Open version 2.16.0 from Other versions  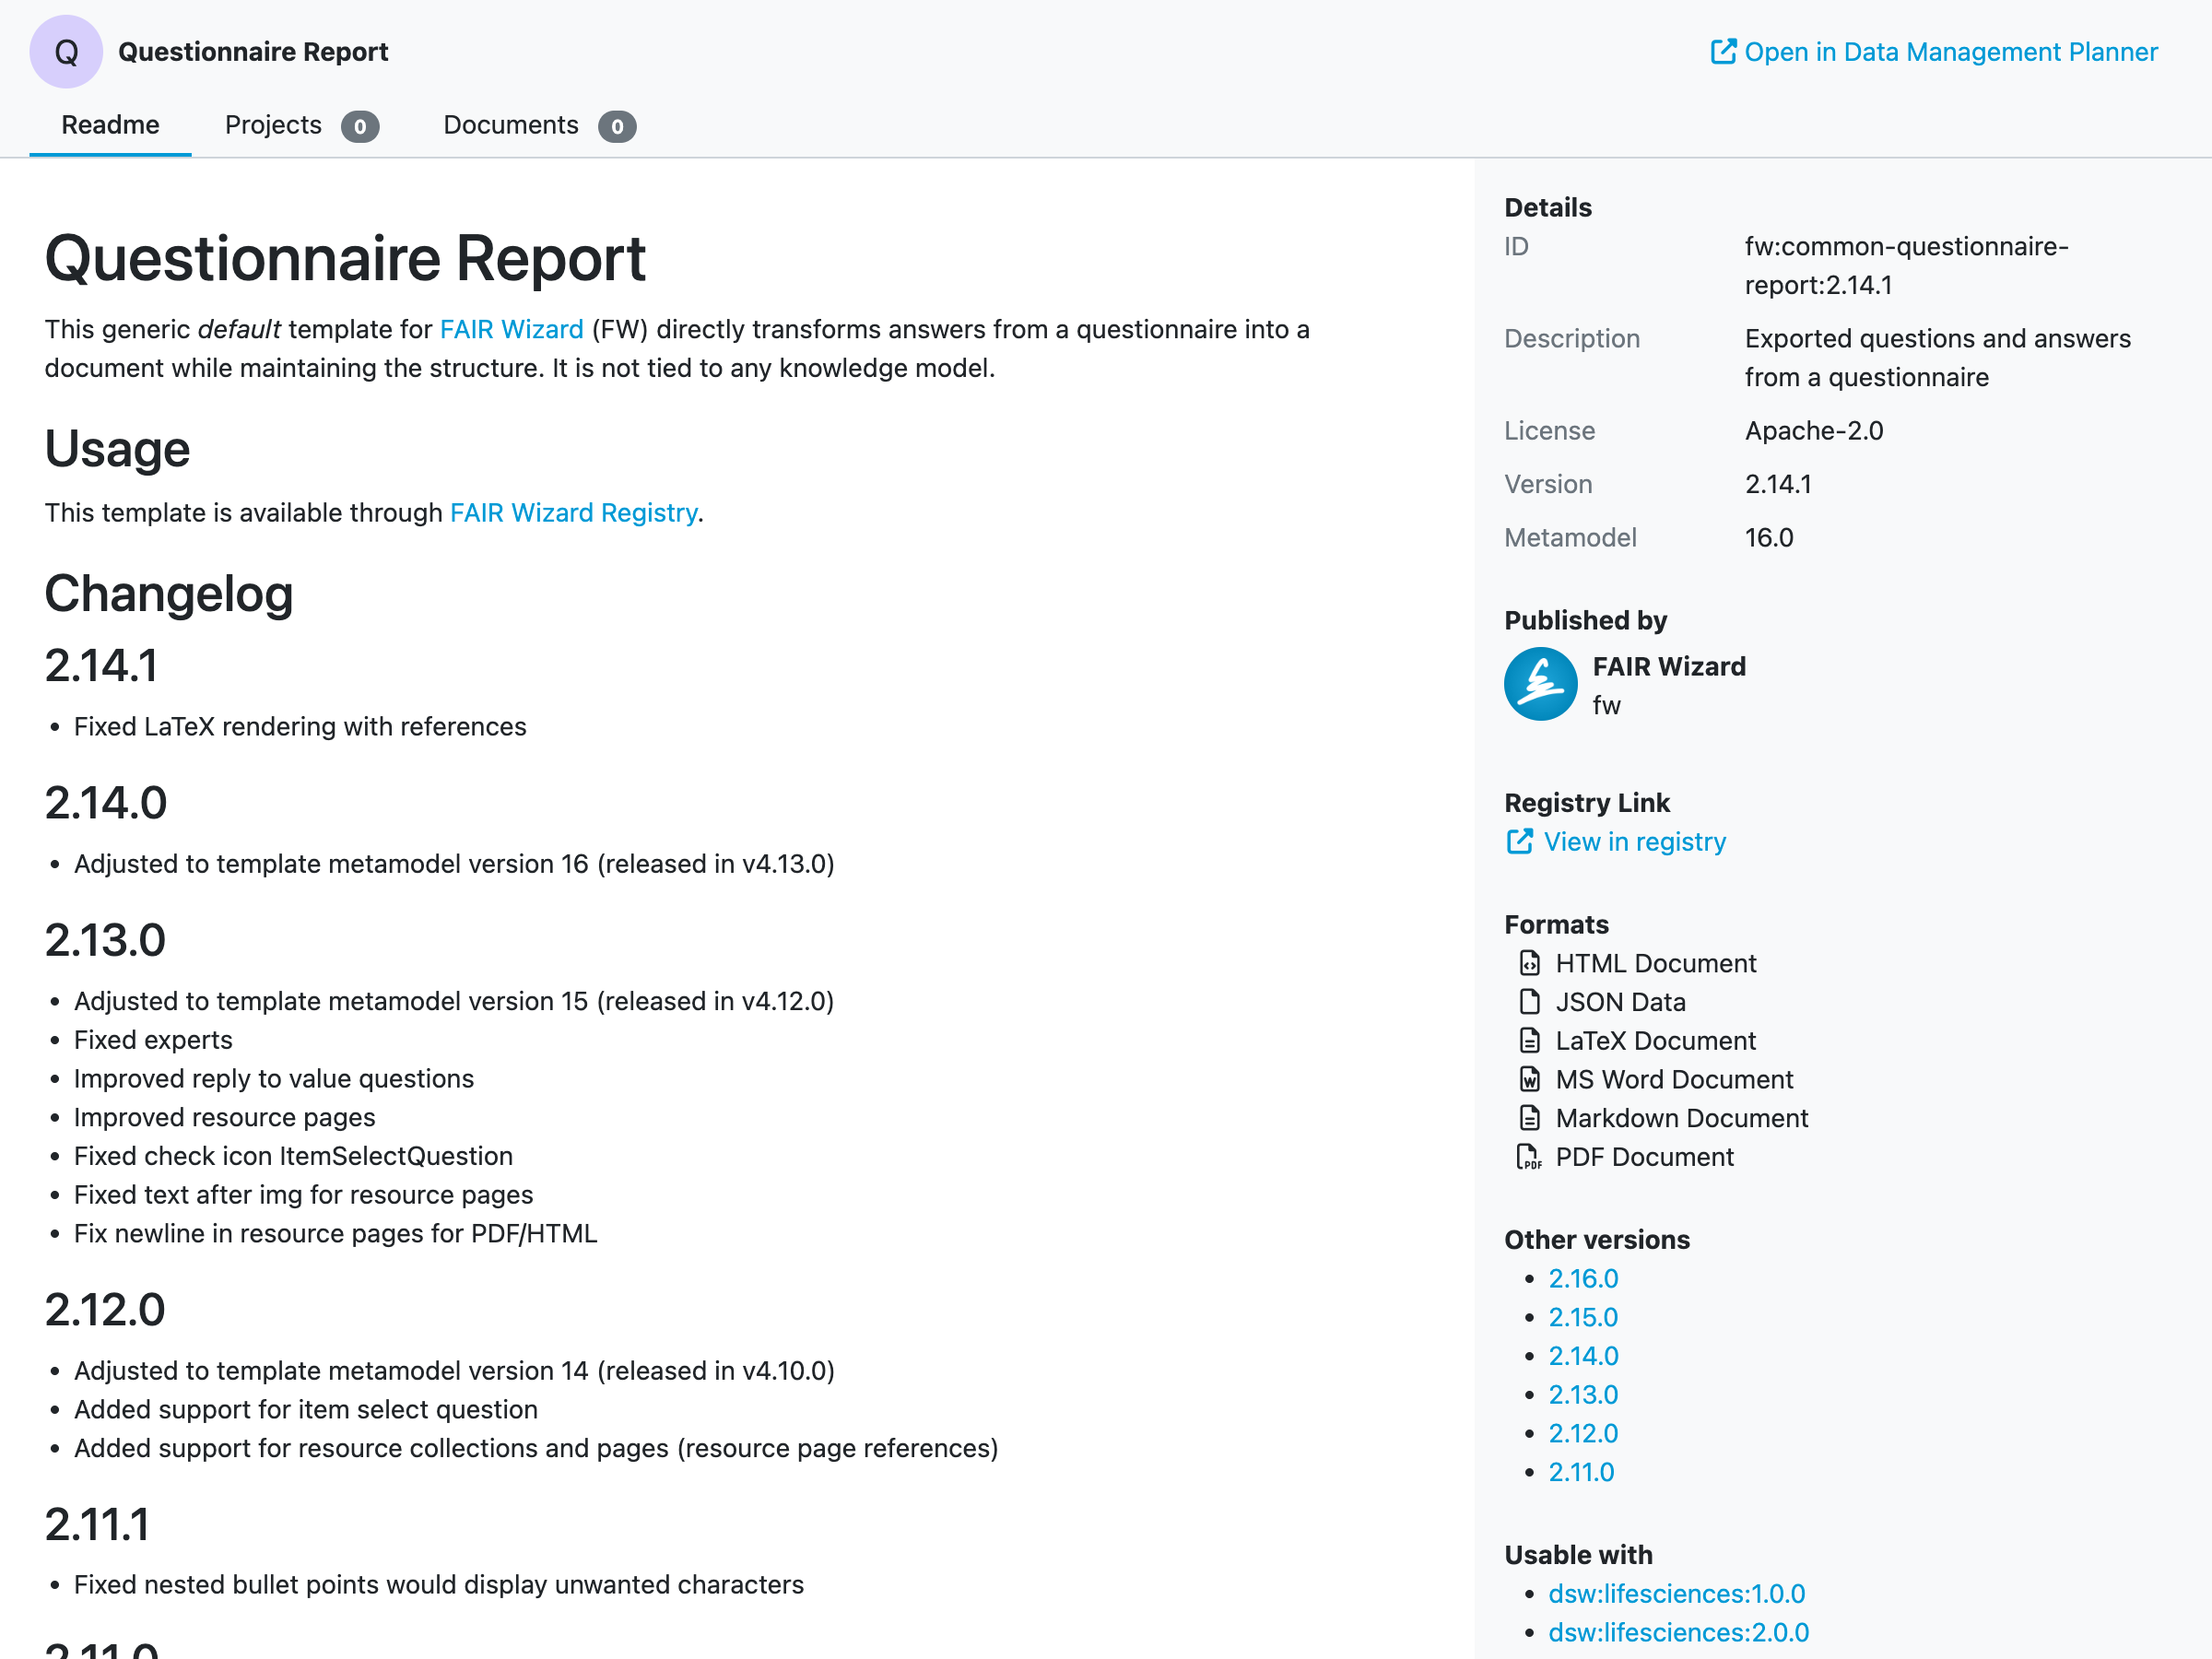[x=1583, y=1279]
